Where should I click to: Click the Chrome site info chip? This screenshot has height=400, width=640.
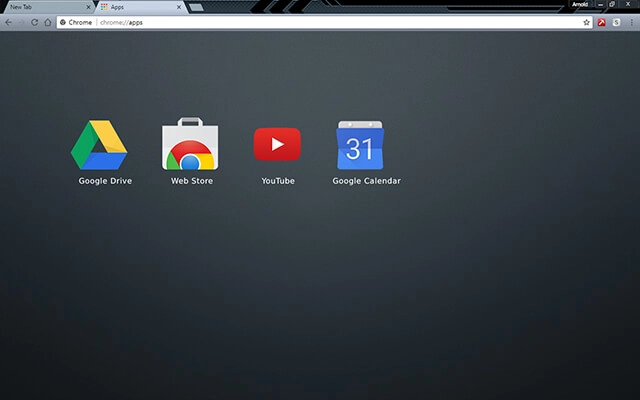tap(76, 22)
